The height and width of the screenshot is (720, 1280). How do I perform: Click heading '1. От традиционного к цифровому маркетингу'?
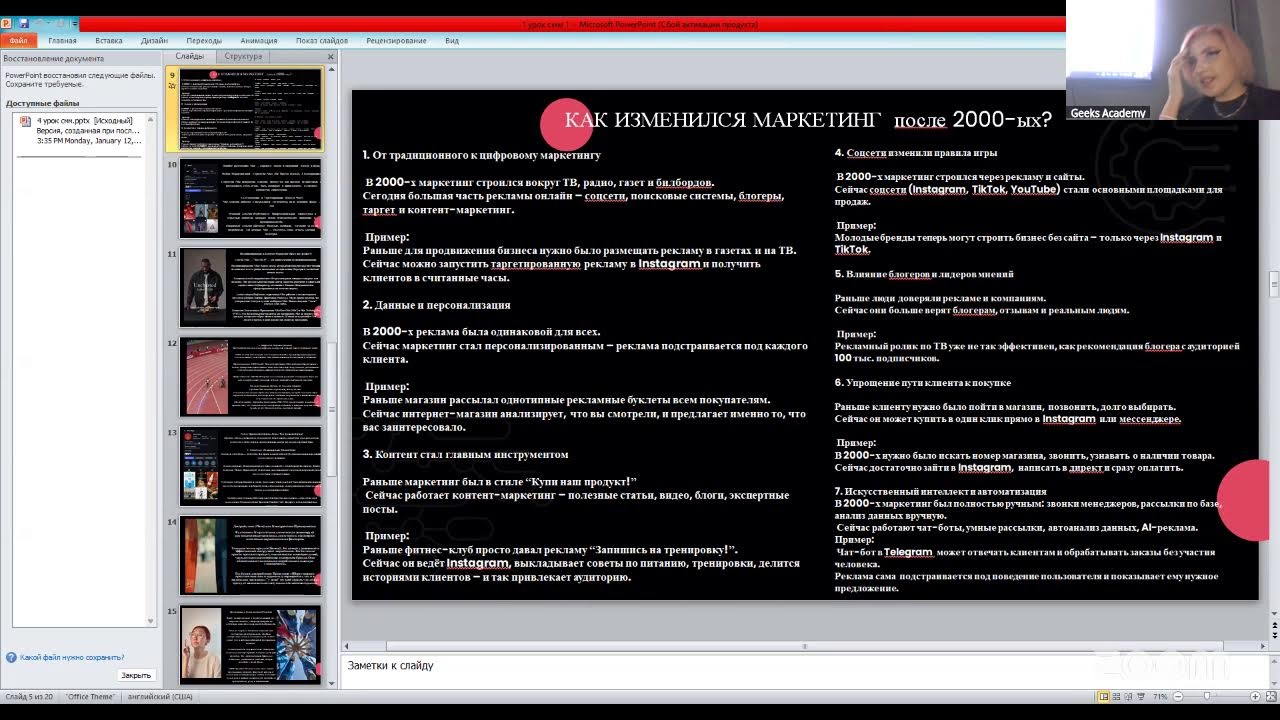(x=481, y=155)
